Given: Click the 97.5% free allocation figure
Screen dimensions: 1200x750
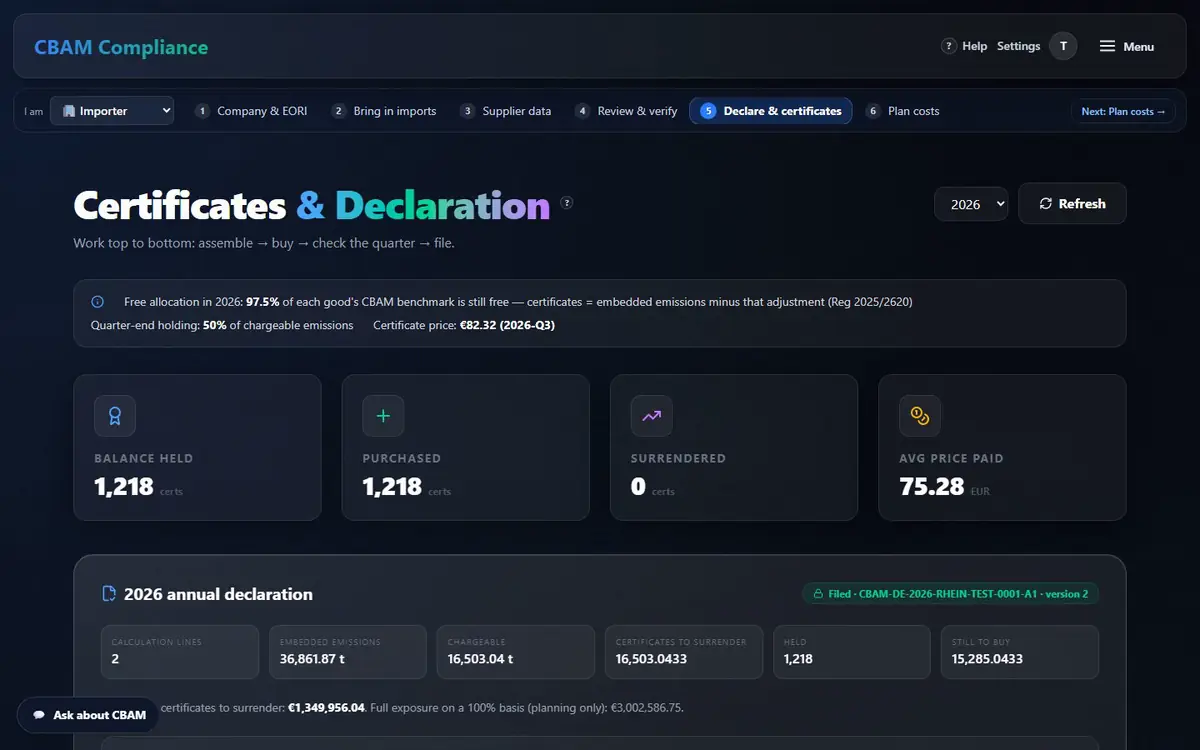Looking at the screenshot, I should 264,301.
